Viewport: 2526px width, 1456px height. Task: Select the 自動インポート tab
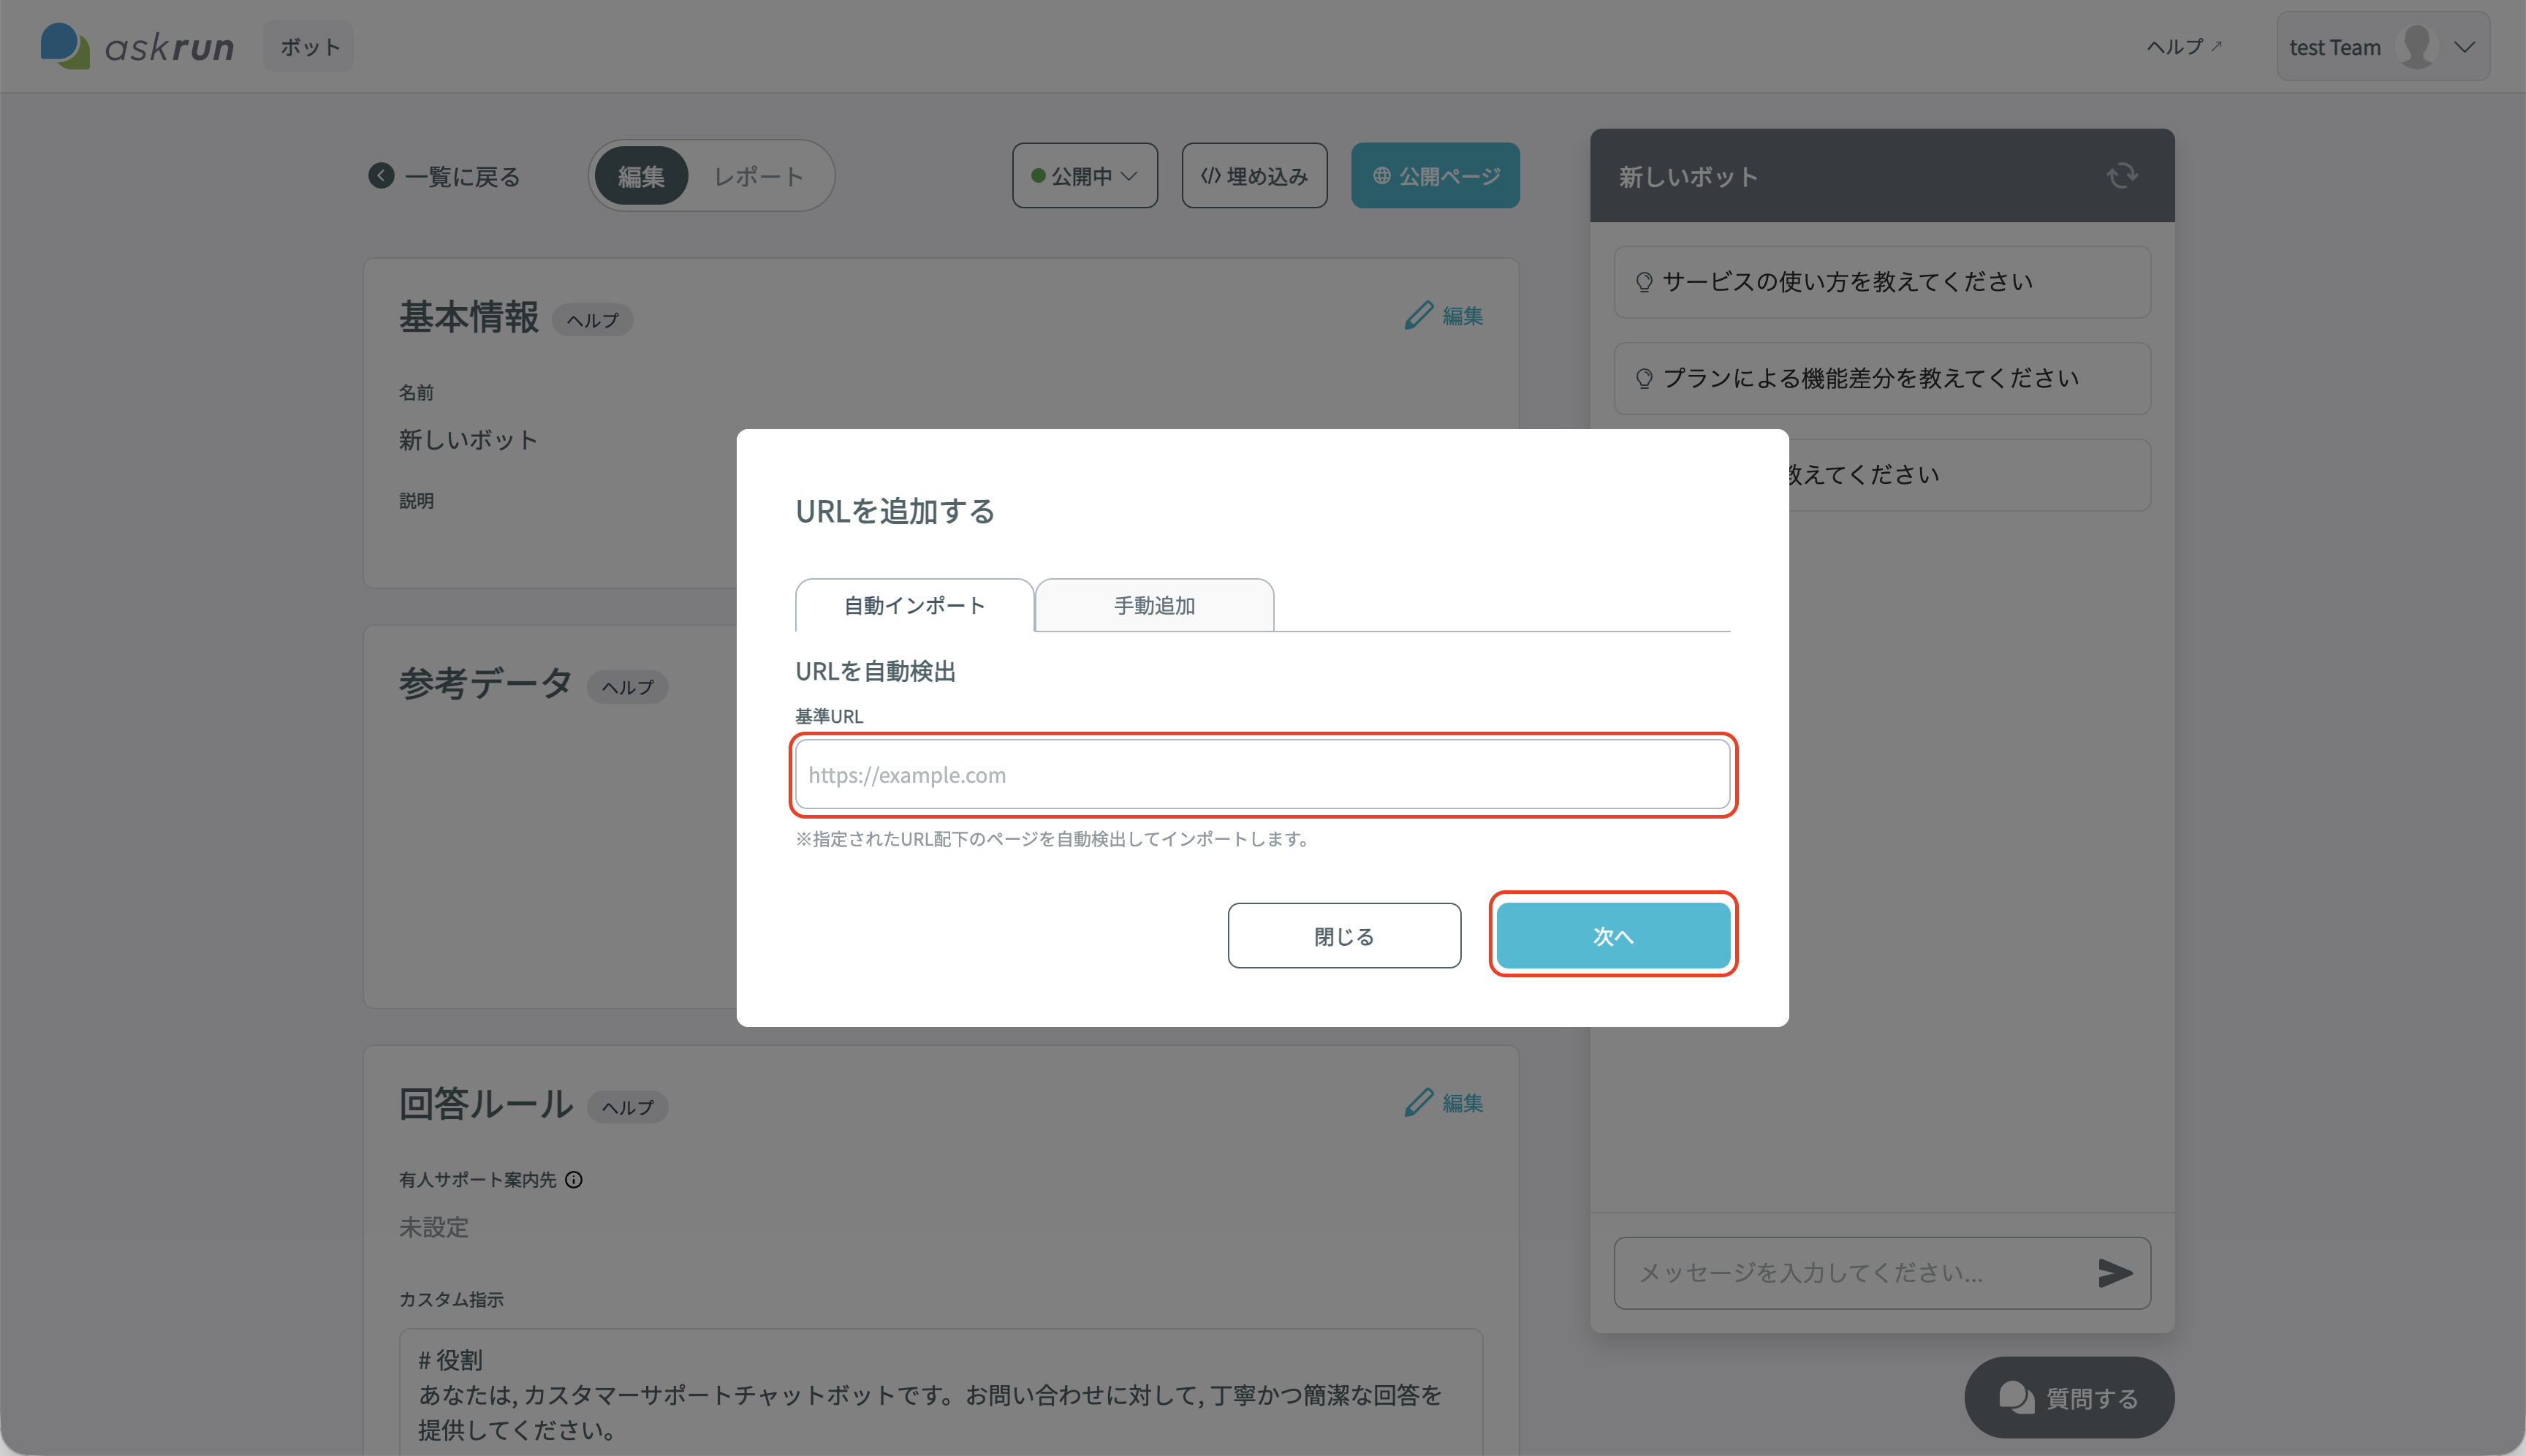point(915,605)
